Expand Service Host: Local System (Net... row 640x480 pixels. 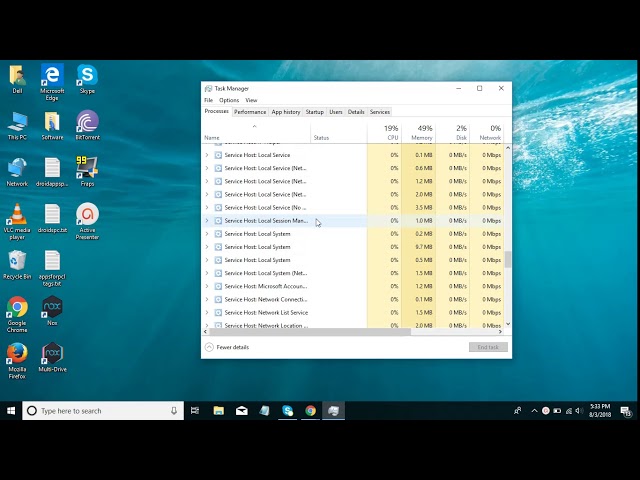tap(207, 273)
